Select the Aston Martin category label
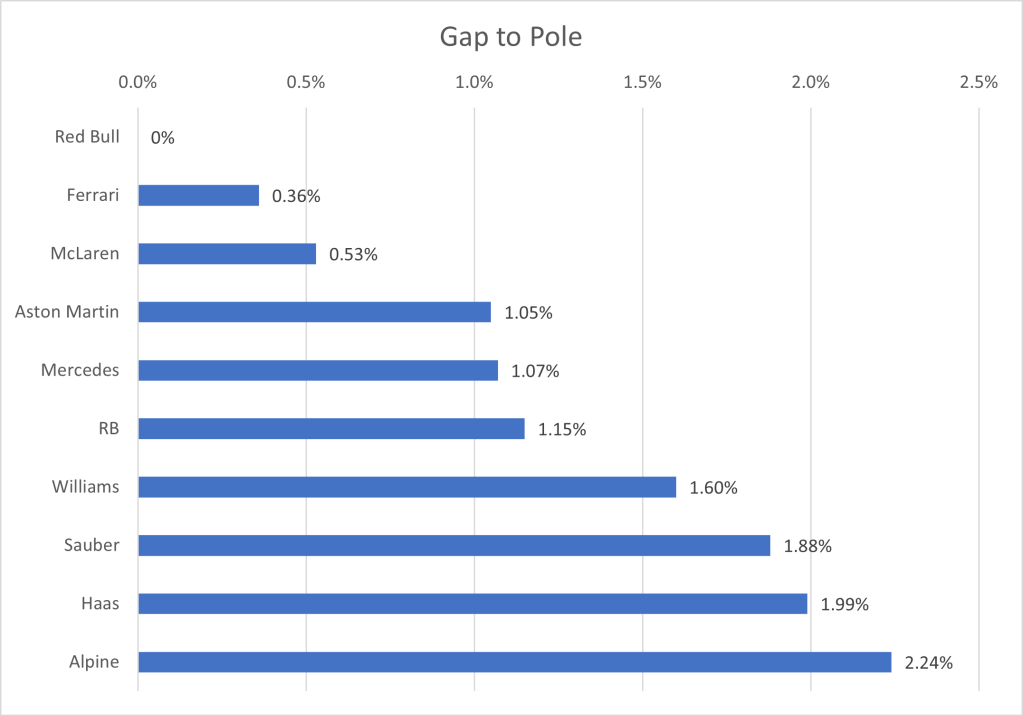Viewport: 1023px width, 716px height. tap(67, 312)
